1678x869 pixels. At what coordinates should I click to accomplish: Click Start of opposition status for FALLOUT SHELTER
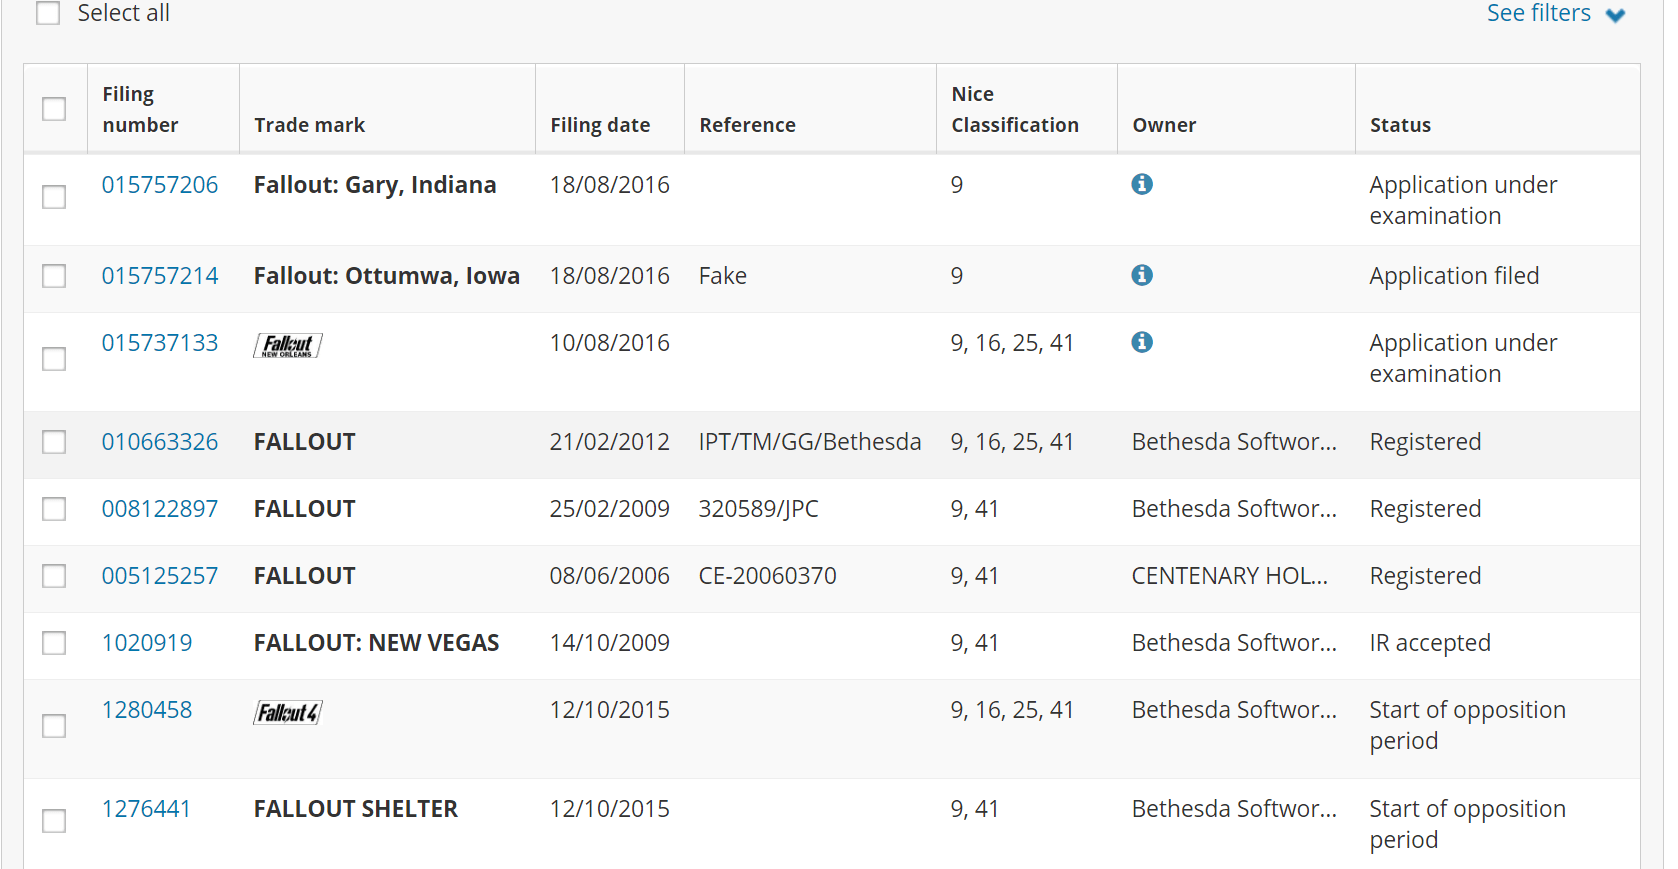(x=1467, y=824)
